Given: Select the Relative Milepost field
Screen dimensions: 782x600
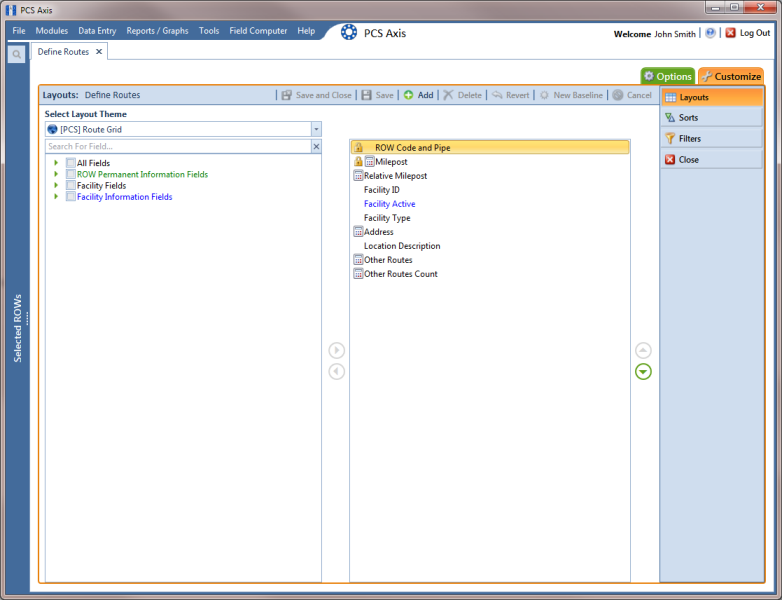Looking at the screenshot, I should tap(490, 176).
